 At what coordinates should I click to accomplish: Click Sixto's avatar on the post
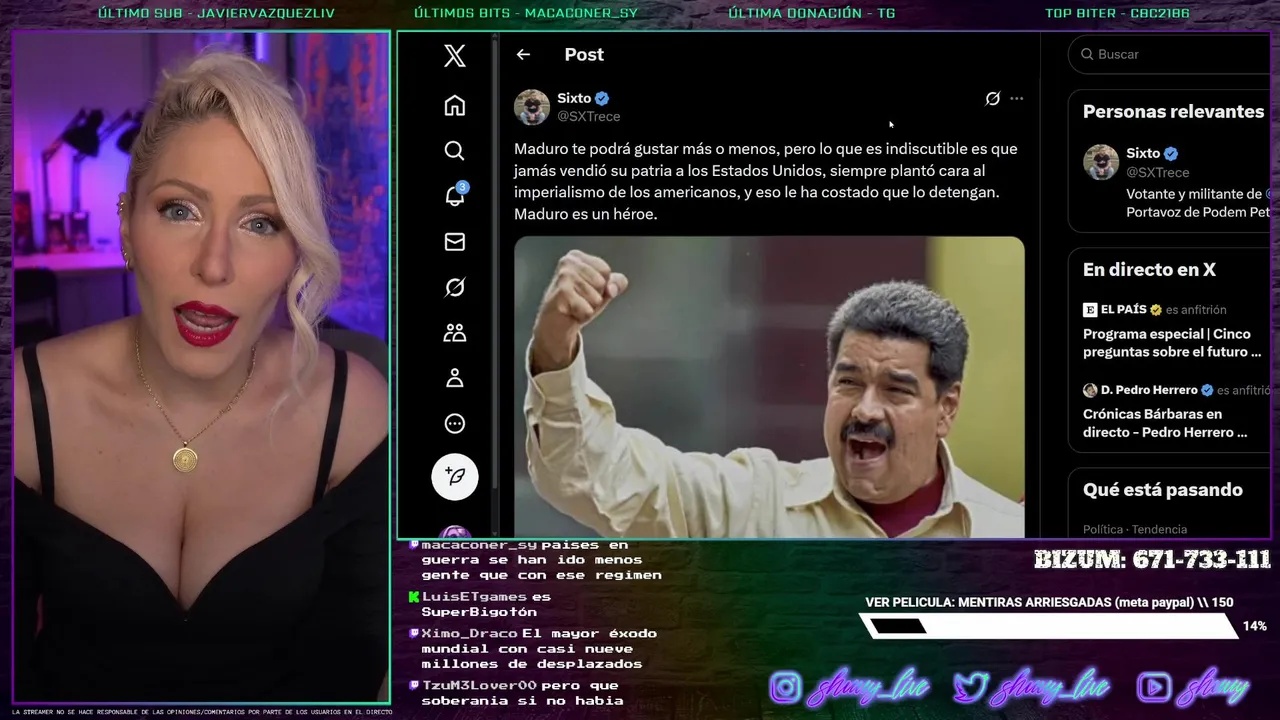(x=532, y=107)
